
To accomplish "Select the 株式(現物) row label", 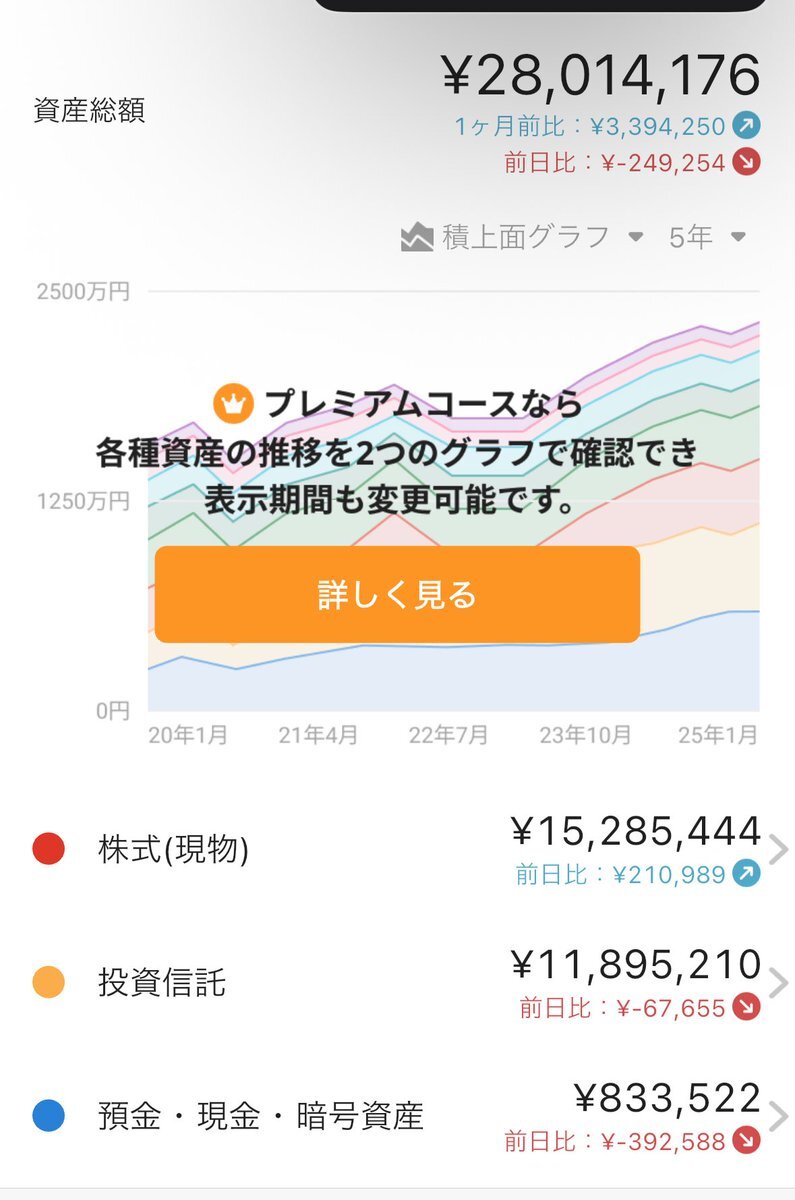I will 173,850.
